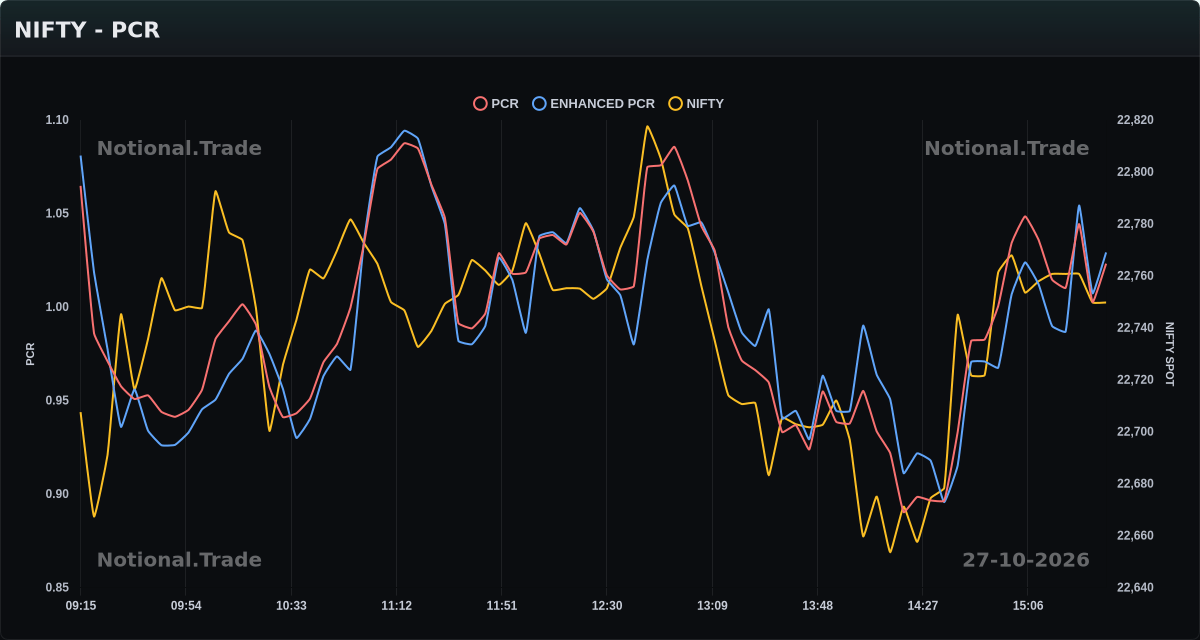Screen dimensions: 1200x640
Task: Click the 22,760 right axis value
Action: point(1135,276)
